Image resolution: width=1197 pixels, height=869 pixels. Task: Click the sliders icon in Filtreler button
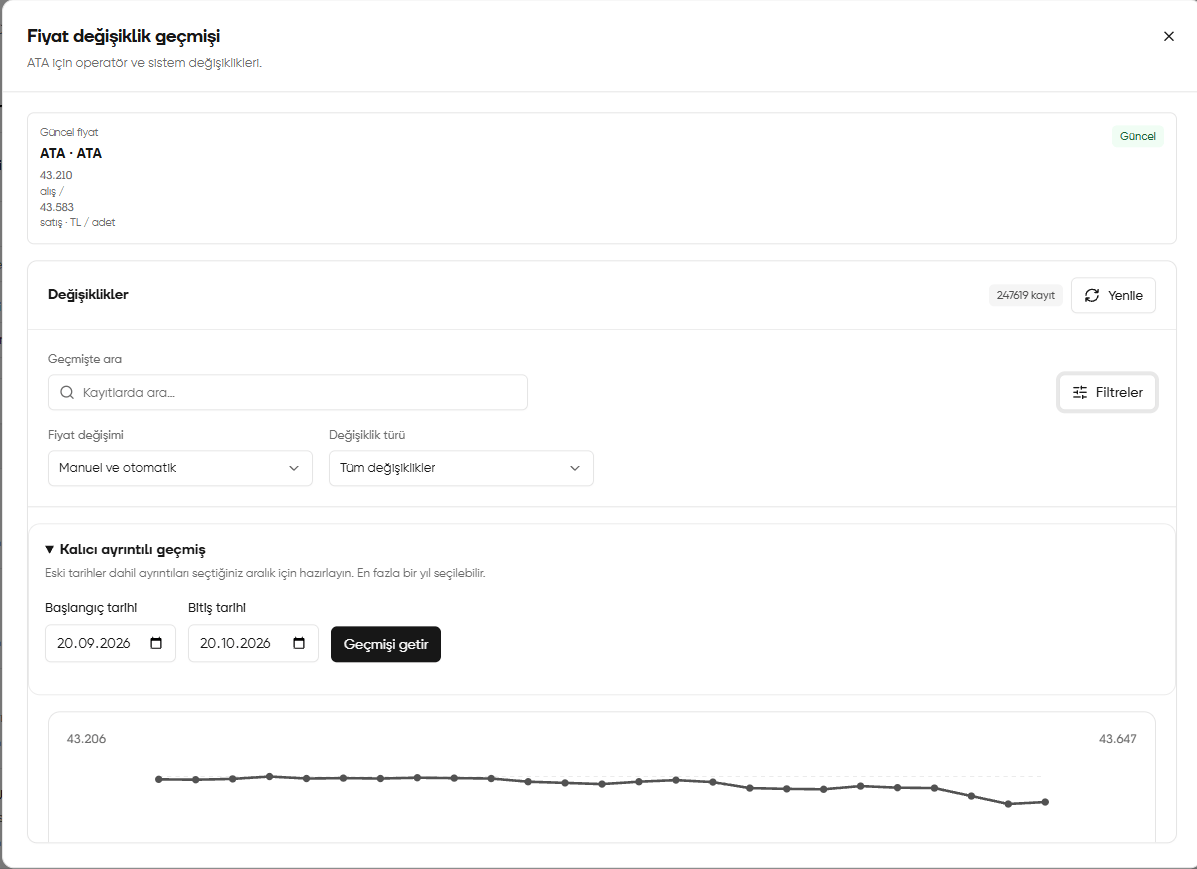click(x=1079, y=393)
